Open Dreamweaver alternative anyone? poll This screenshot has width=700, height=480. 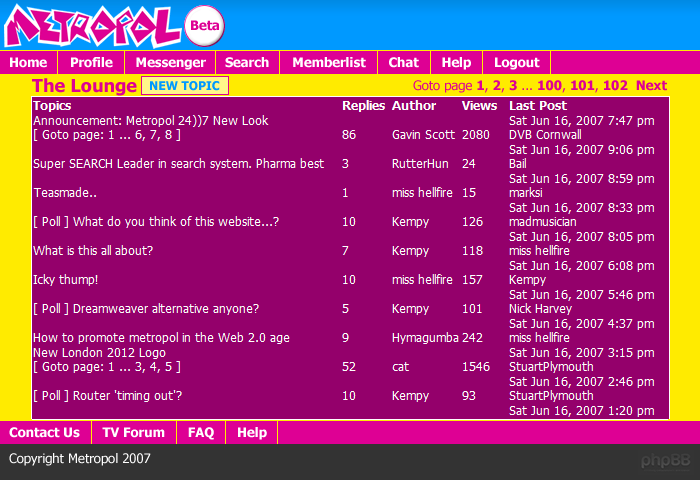click(x=146, y=309)
